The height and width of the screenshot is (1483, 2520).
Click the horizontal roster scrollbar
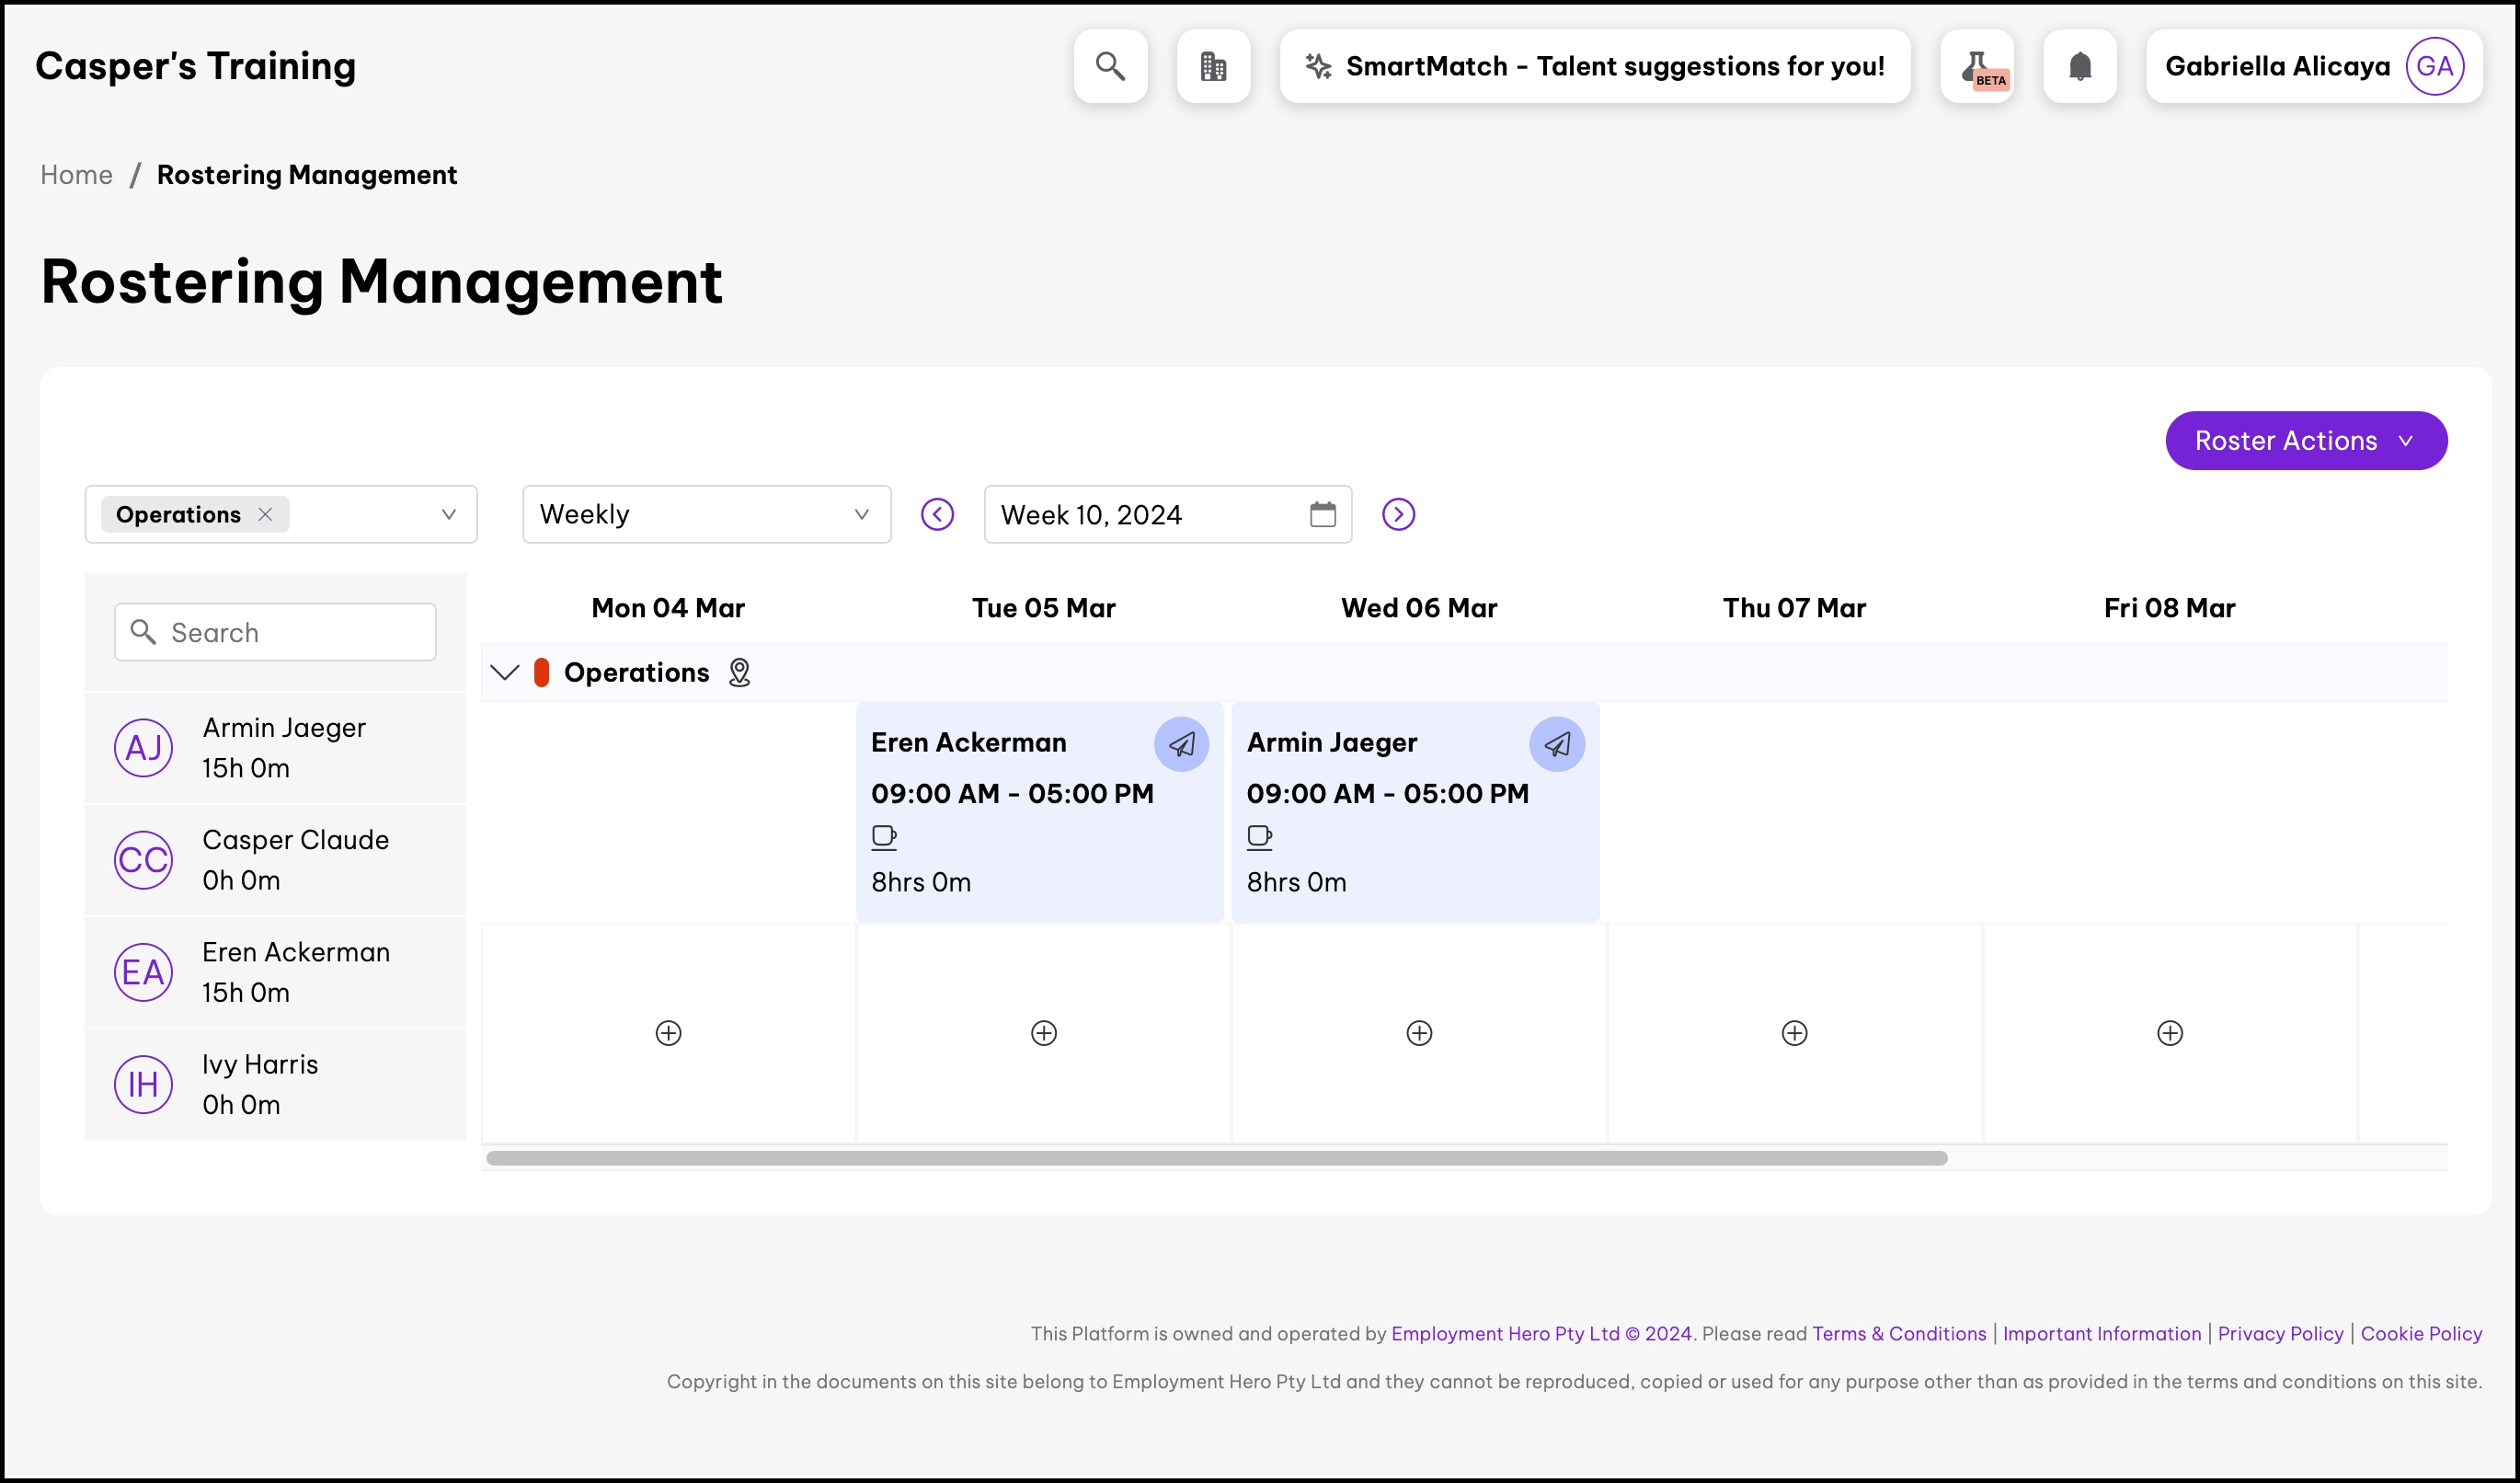point(1215,1158)
